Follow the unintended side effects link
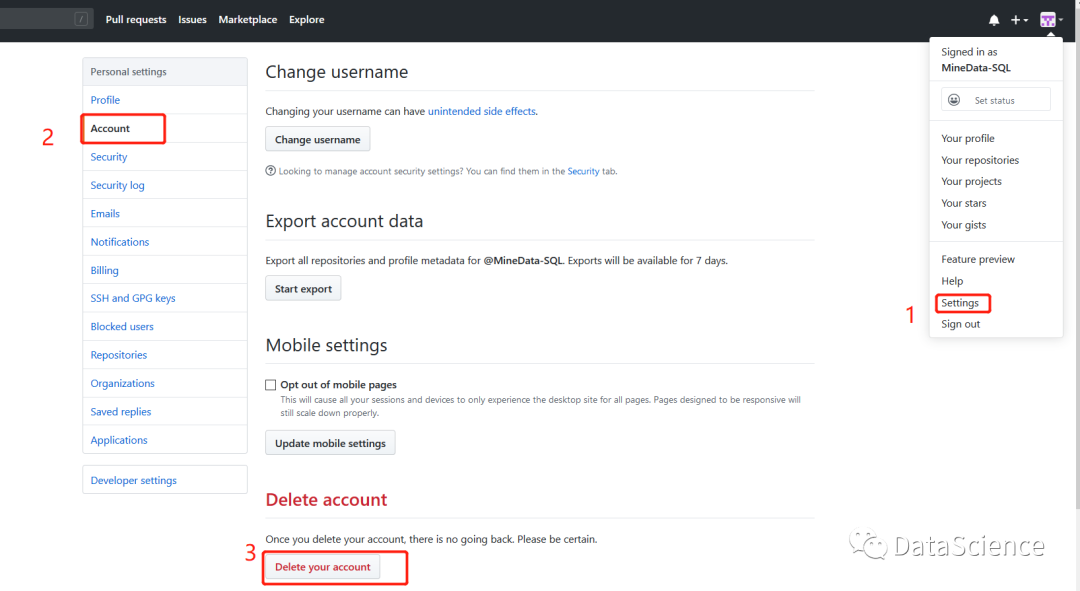Image resolution: width=1080 pixels, height=591 pixels. tap(482, 111)
